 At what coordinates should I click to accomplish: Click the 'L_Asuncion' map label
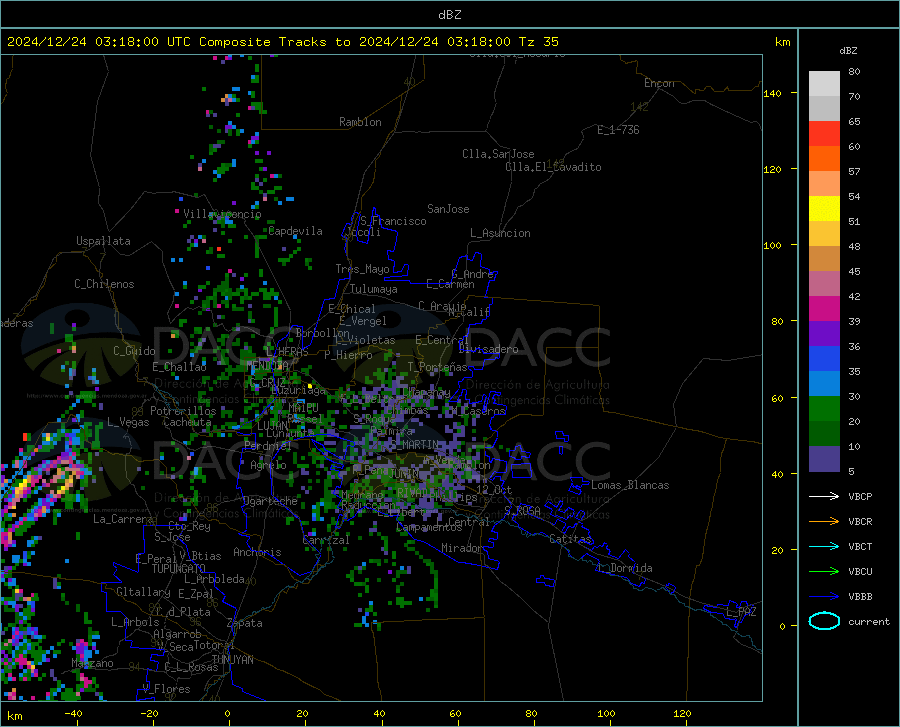[x=500, y=233]
